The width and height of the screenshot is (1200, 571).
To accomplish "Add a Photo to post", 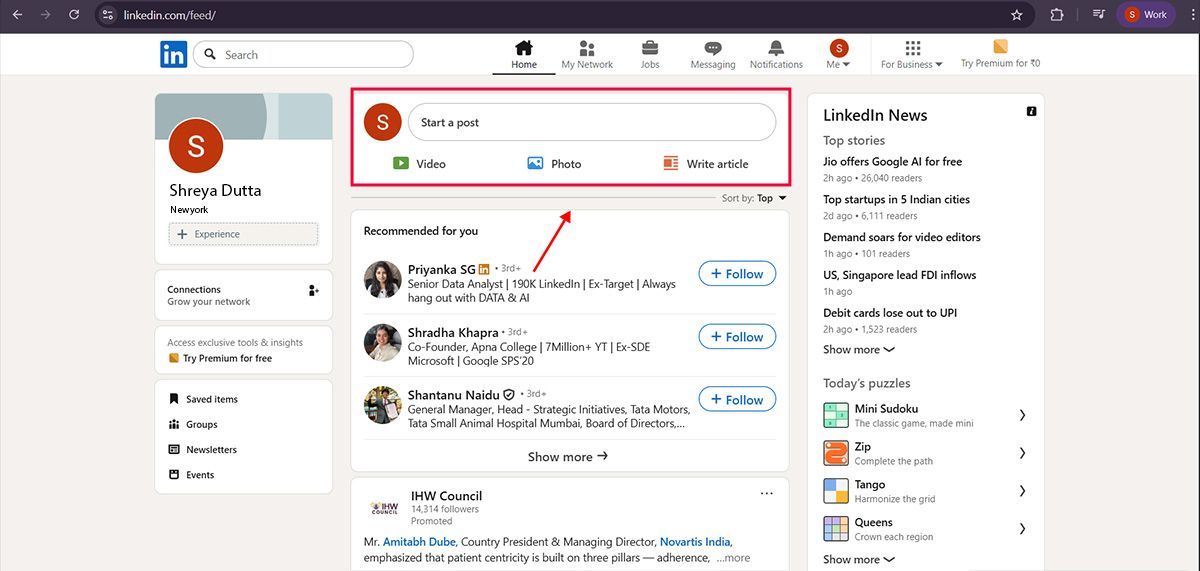I will (x=554, y=163).
